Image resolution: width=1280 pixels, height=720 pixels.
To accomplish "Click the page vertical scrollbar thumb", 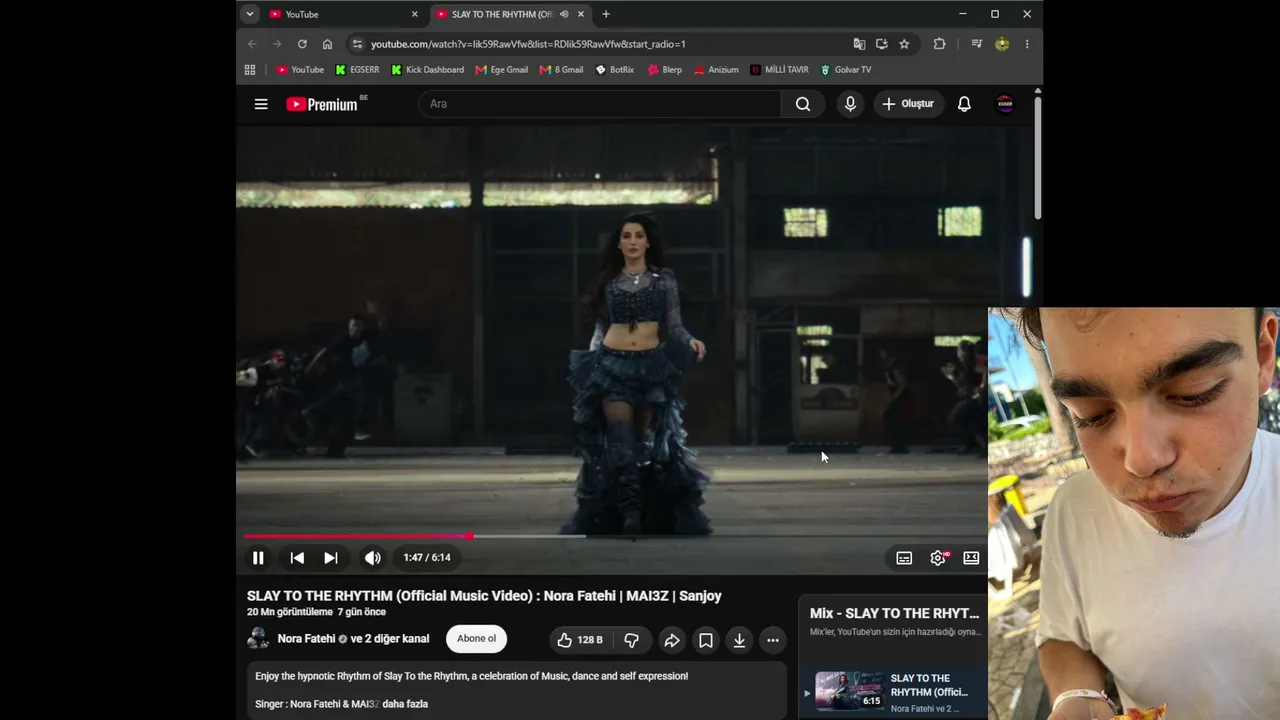I will click(1037, 158).
